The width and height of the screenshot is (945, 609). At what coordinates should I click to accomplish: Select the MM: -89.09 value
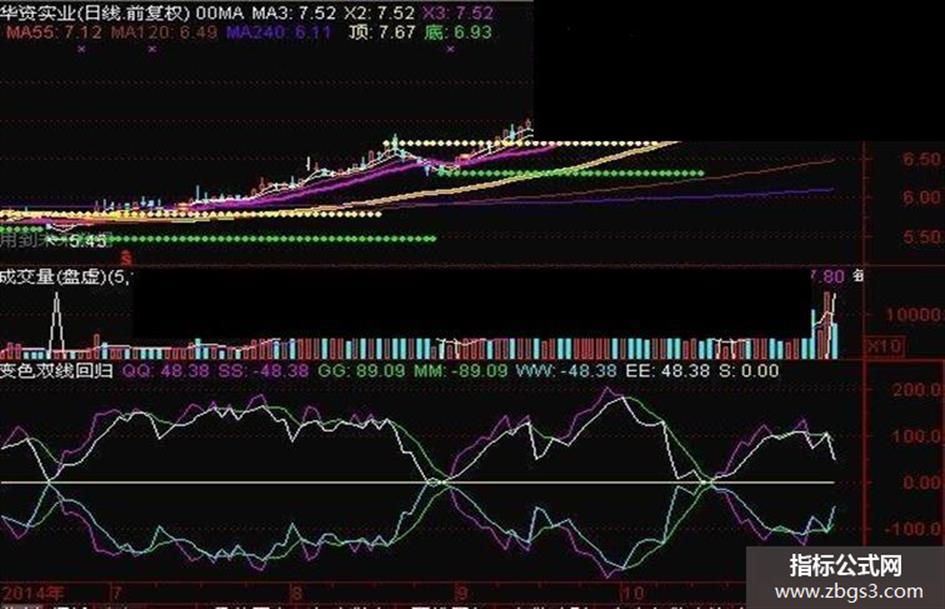click(x=460, y=371)
